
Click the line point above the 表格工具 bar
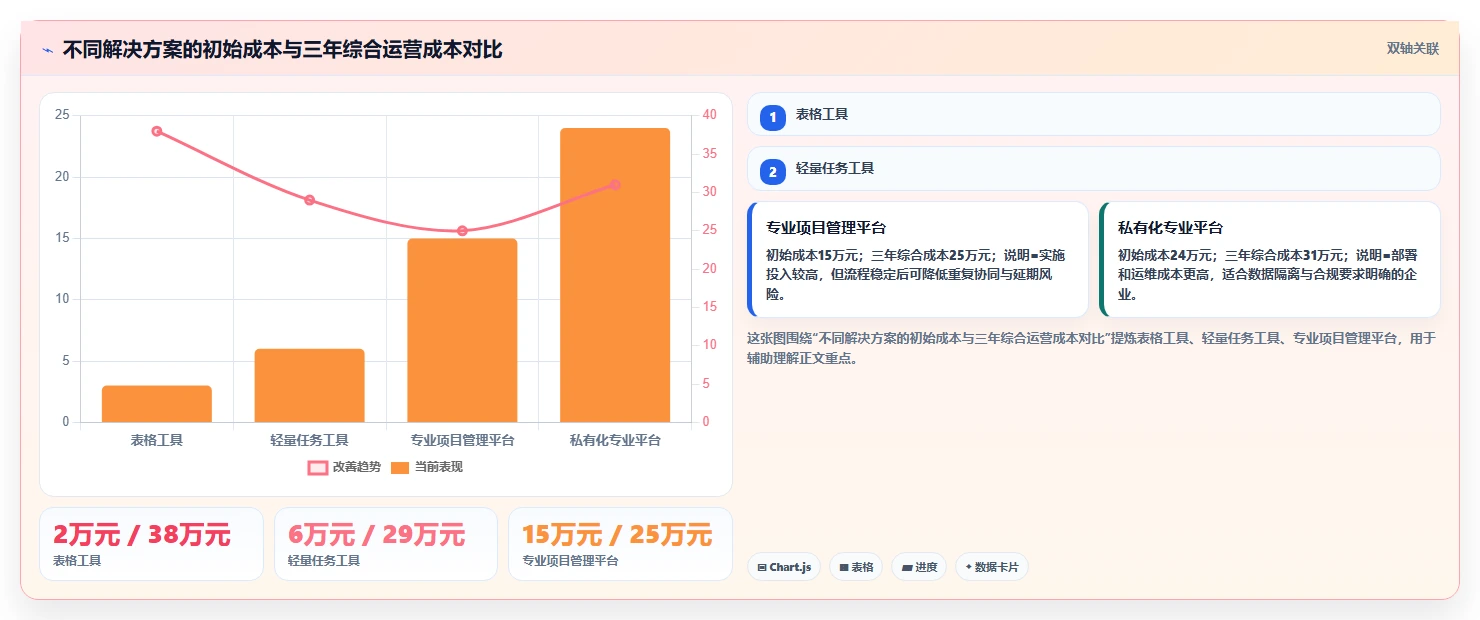(x=157, y=131)
